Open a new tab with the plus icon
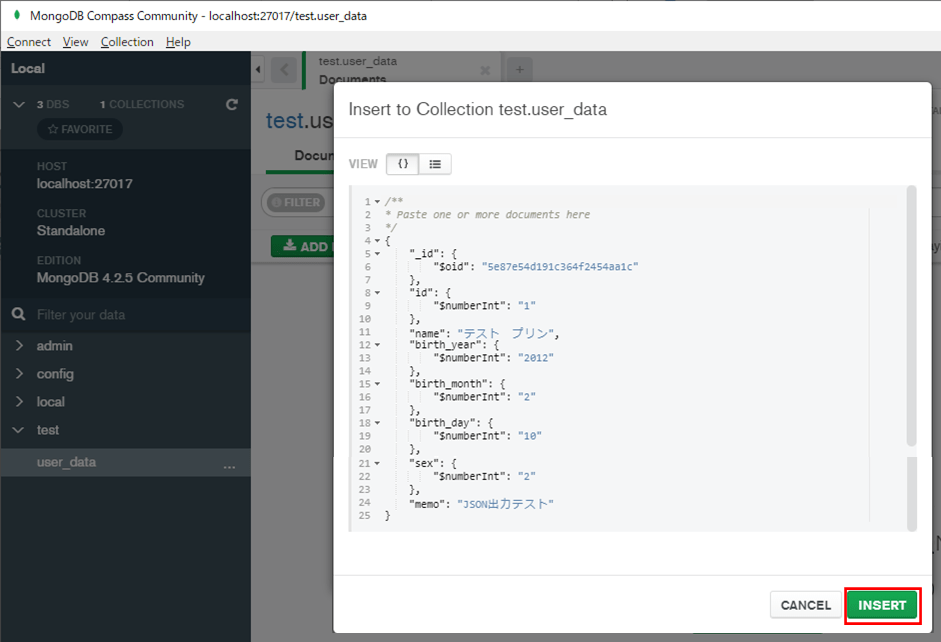Image resolution: width=941 pixels, height=642 pixels. pyautogui.click(x=519, y=68)
